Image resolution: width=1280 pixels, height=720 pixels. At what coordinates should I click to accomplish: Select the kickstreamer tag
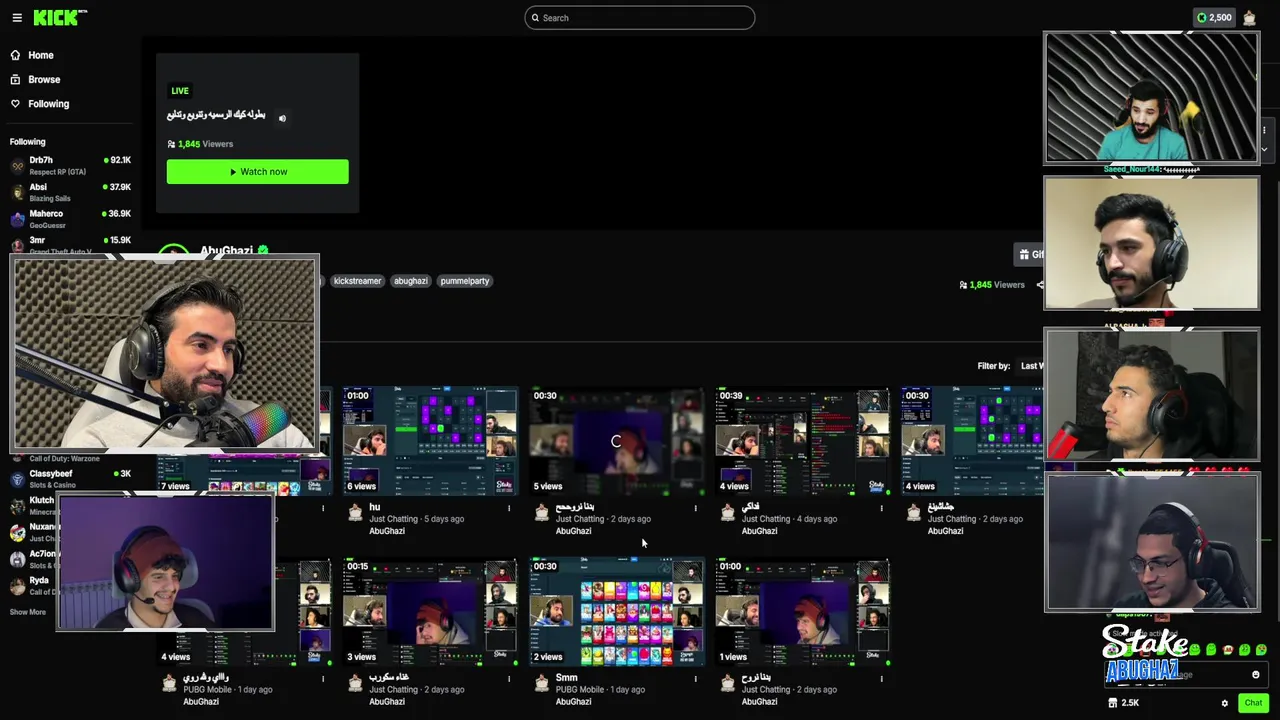(x=357, y=281)
